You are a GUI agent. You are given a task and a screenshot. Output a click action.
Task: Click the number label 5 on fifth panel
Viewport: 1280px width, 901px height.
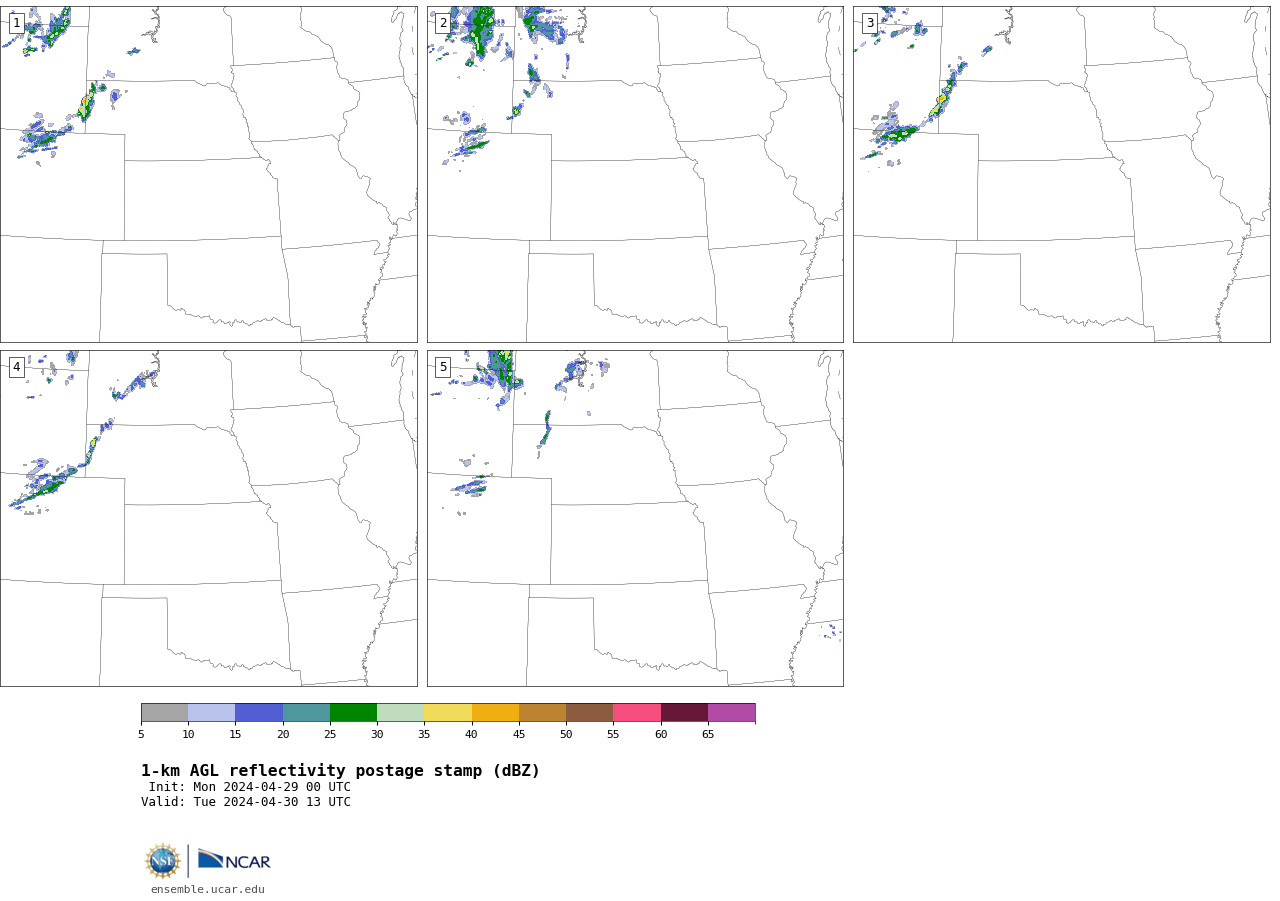click(x=443, y=367)
